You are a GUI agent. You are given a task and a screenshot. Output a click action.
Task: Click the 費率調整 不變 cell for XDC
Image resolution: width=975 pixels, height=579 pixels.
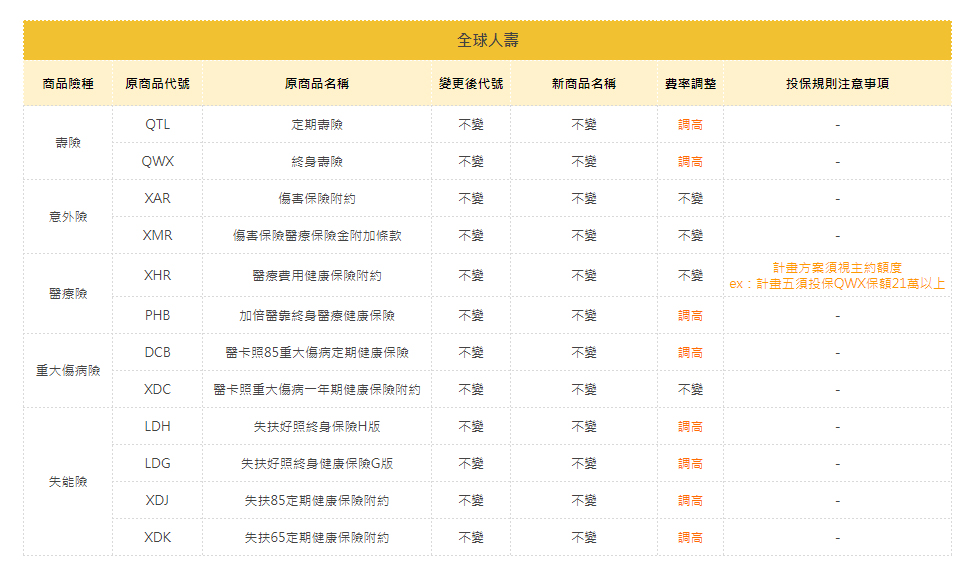(690, 389)
